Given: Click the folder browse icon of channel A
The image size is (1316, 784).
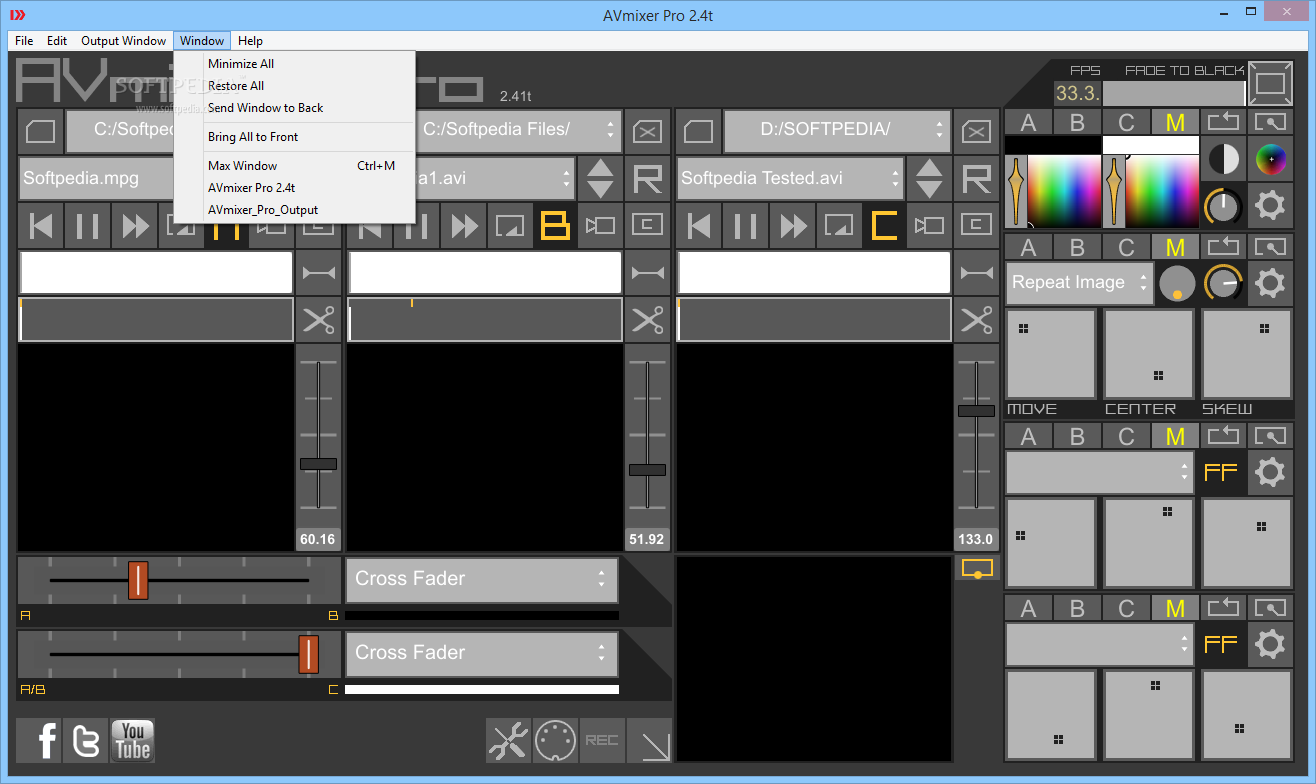Looking at the screenshot, I should pyautogui.click(x=40, y=132).
